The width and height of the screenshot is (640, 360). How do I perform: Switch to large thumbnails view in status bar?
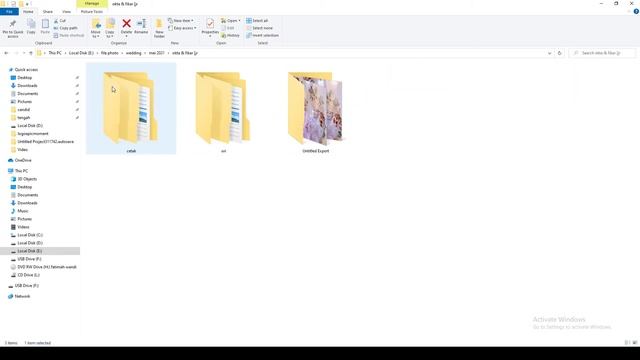pos(635,343)
